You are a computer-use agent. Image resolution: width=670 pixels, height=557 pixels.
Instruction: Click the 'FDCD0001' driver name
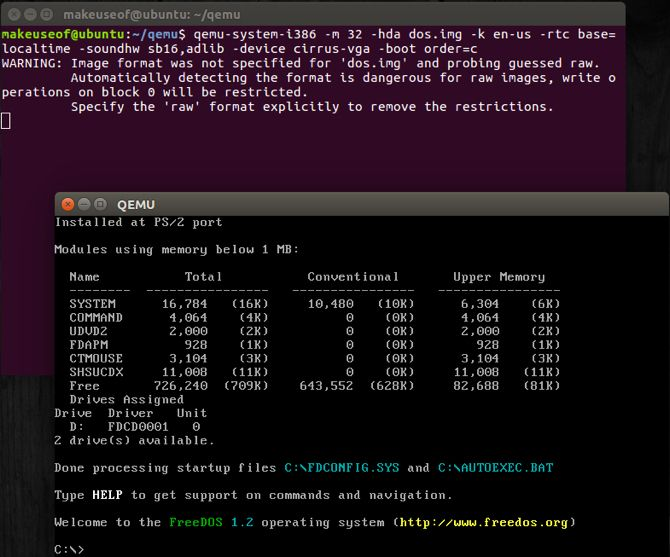click(x=138, y=427)
